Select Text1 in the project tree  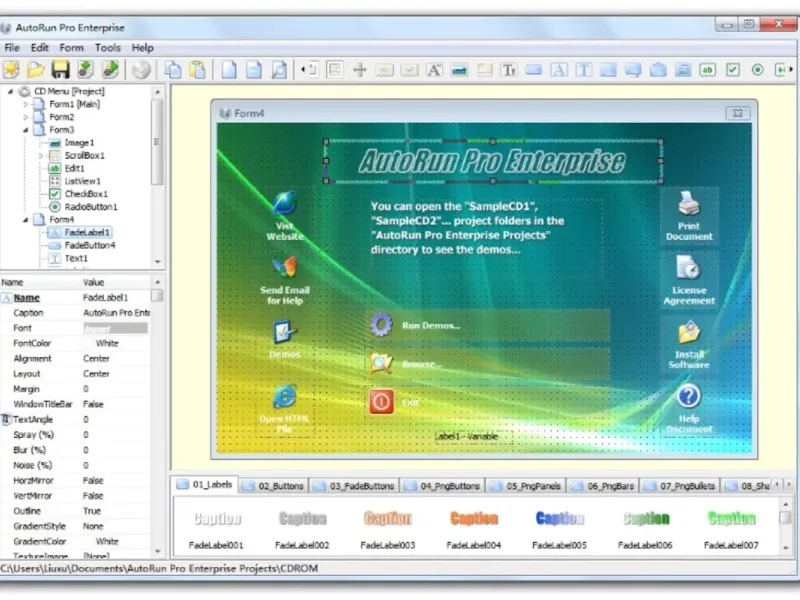[76, 258]
